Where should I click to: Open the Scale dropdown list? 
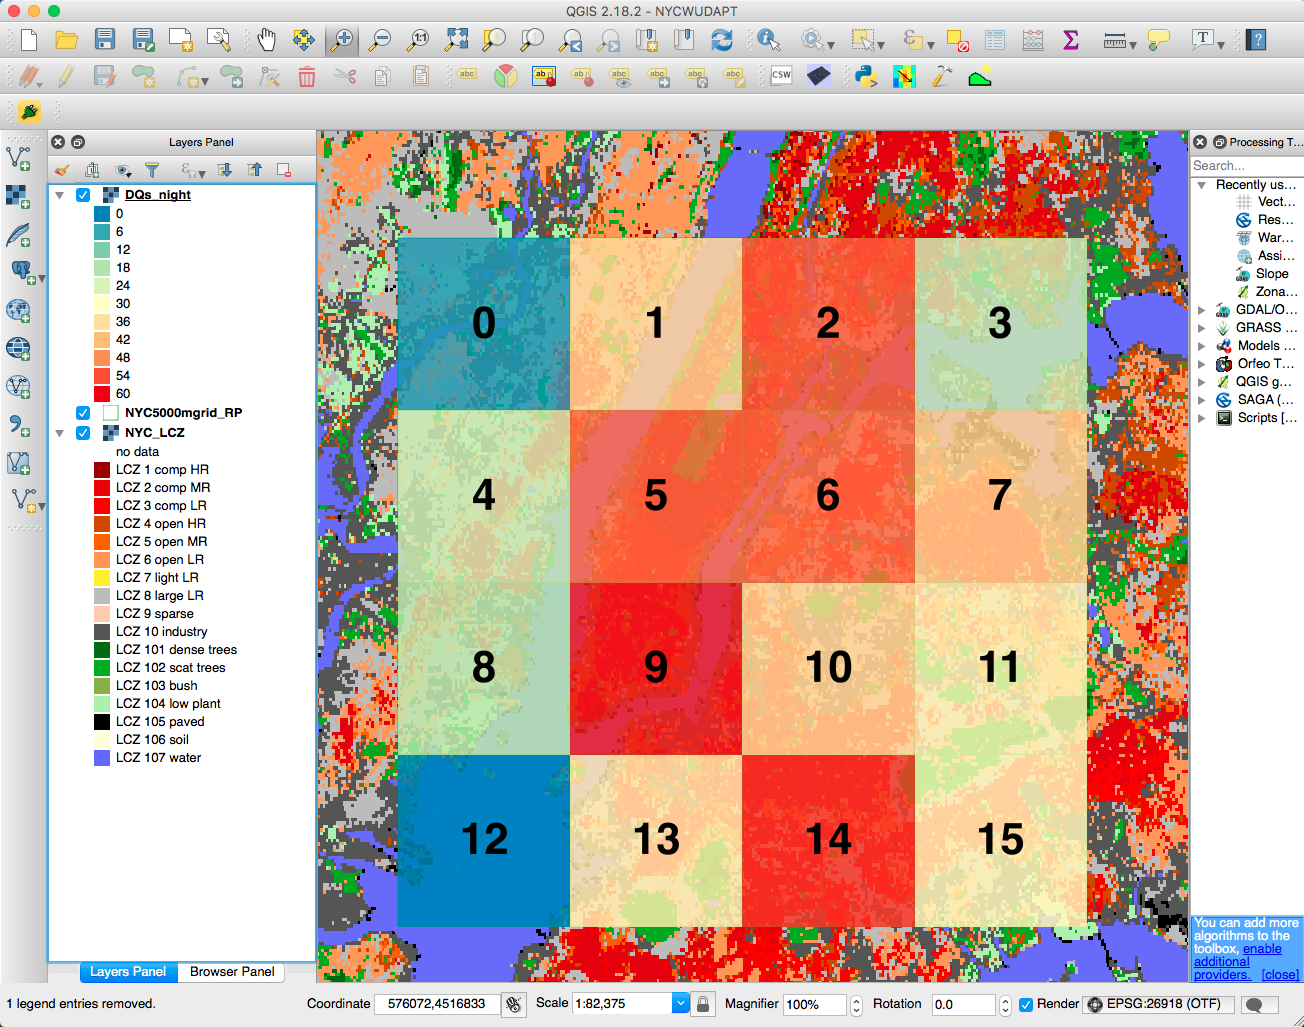point(681,1003)
